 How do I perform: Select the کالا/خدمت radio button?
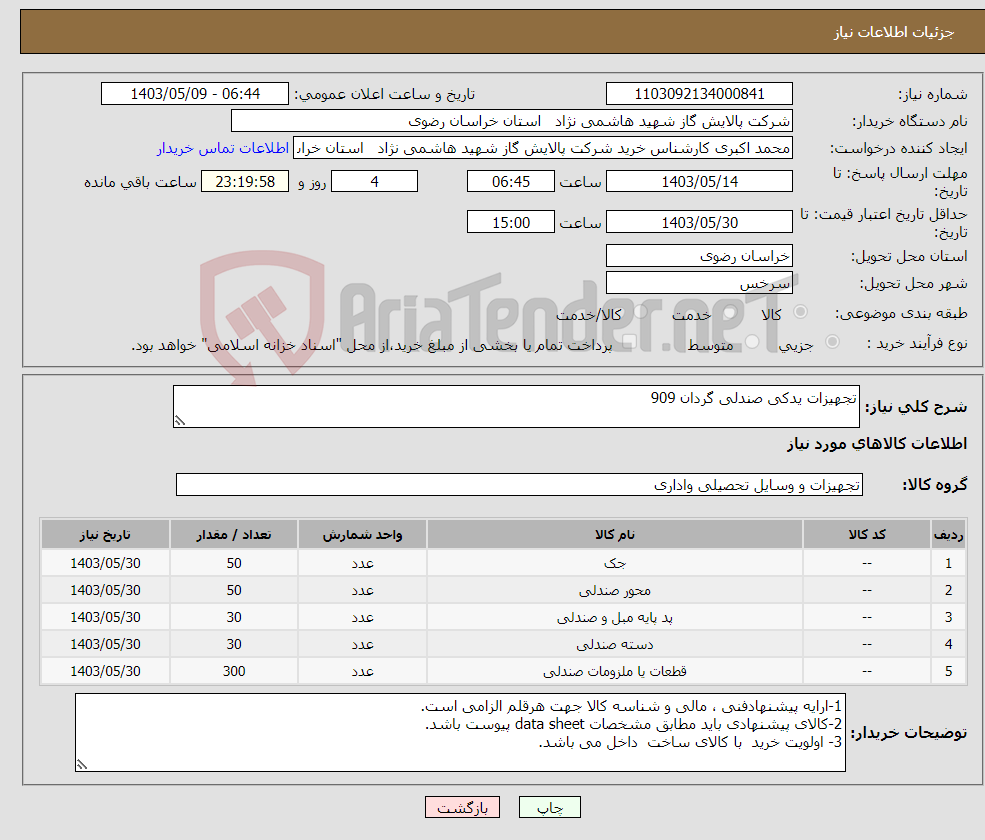pyautogui.click(x=640, y=312)
